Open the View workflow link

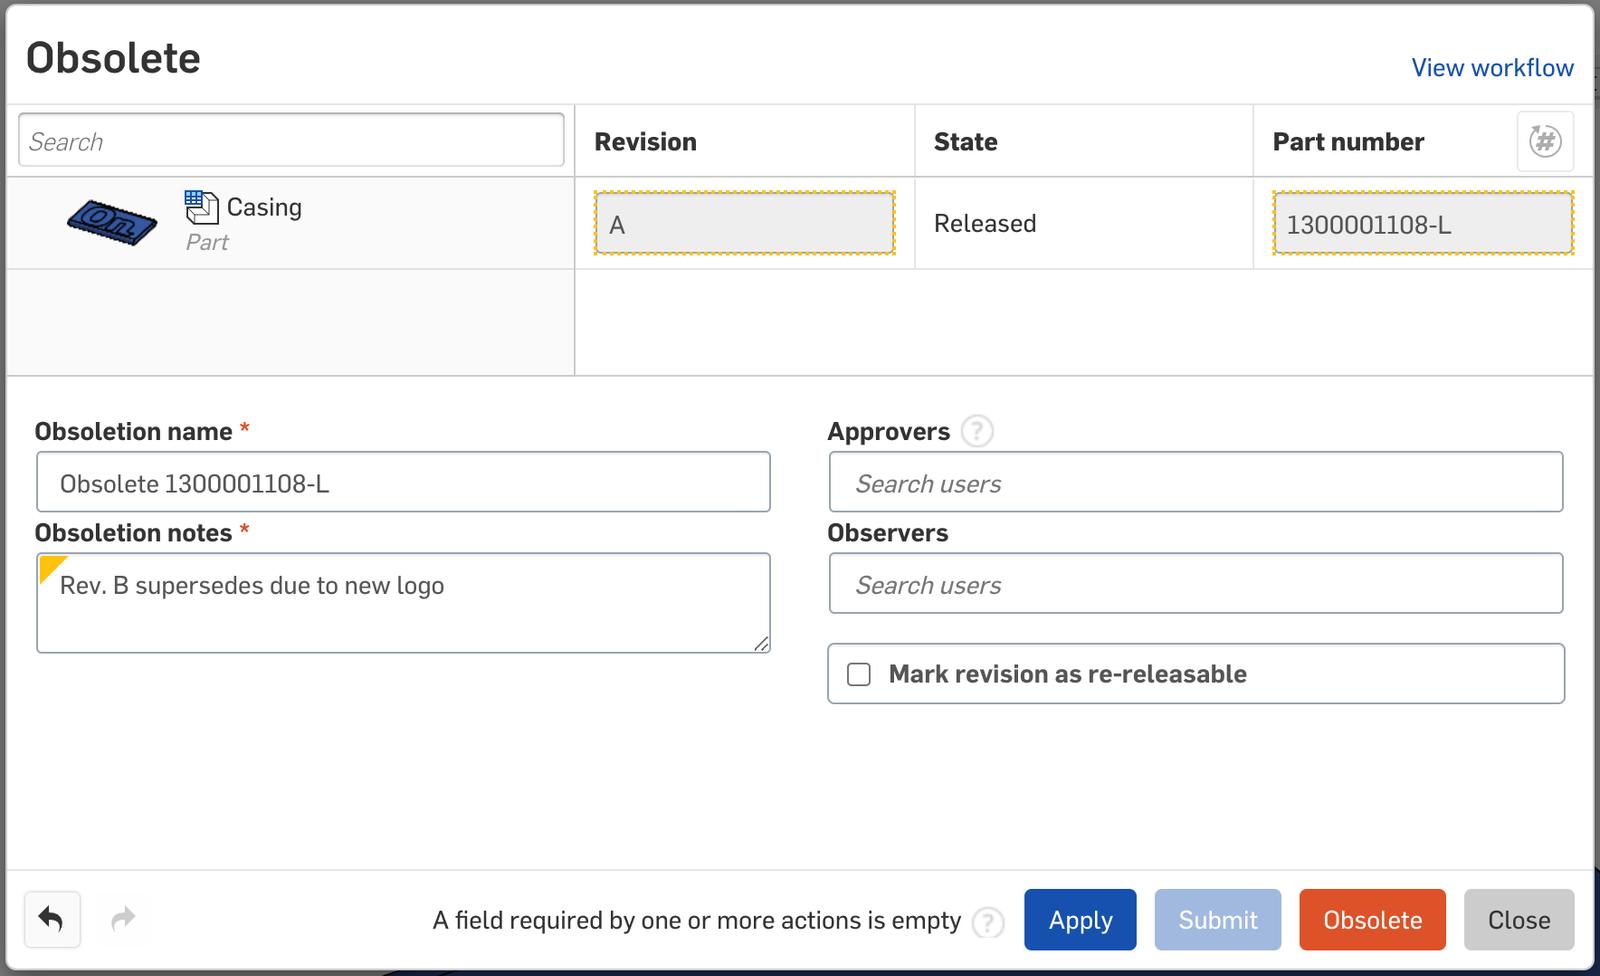point(1491,68)
